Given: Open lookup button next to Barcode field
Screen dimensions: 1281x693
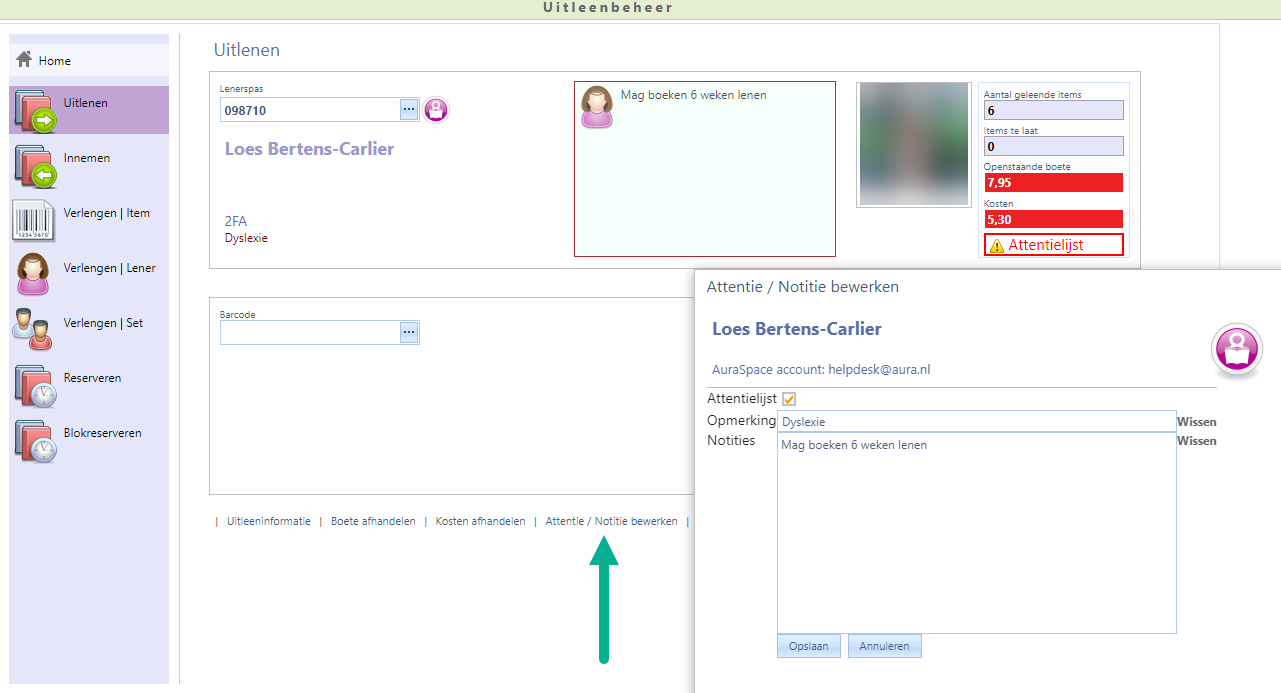Looking at the screenshot, I should pos(409,332).
